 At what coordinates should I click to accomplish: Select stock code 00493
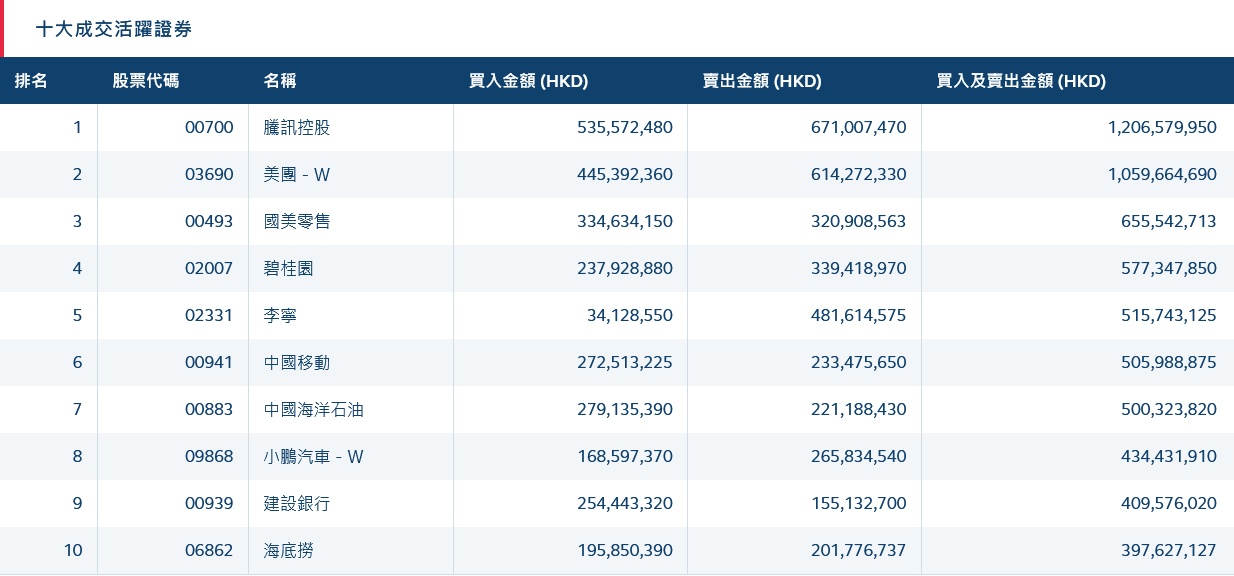(209, 221)
